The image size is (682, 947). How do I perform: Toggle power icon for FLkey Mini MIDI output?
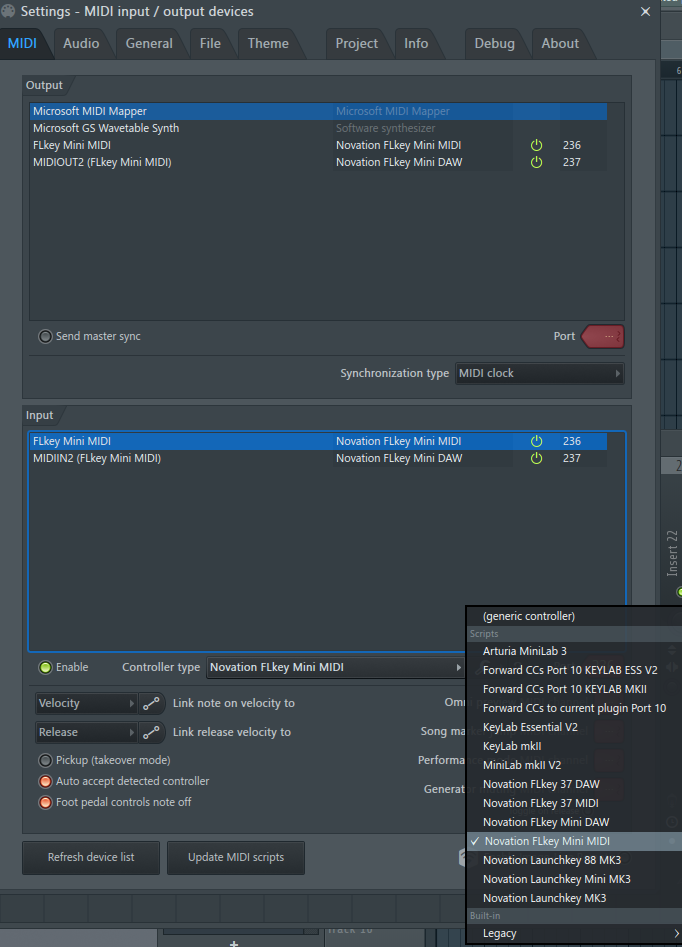point(536,145)
